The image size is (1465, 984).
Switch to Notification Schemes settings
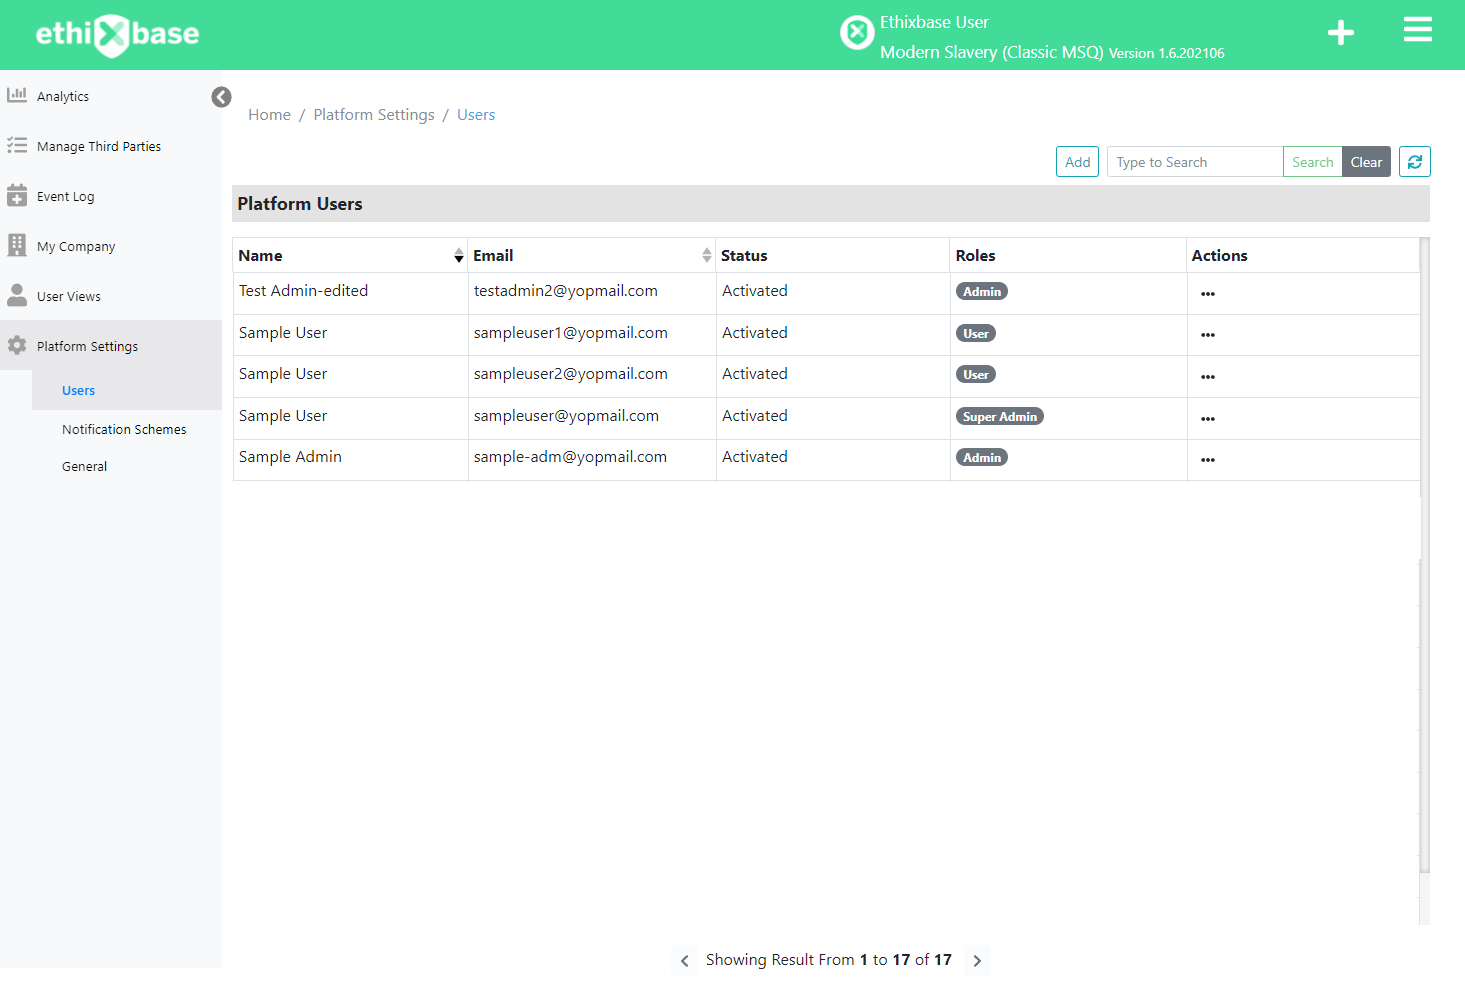click(124, 428)
